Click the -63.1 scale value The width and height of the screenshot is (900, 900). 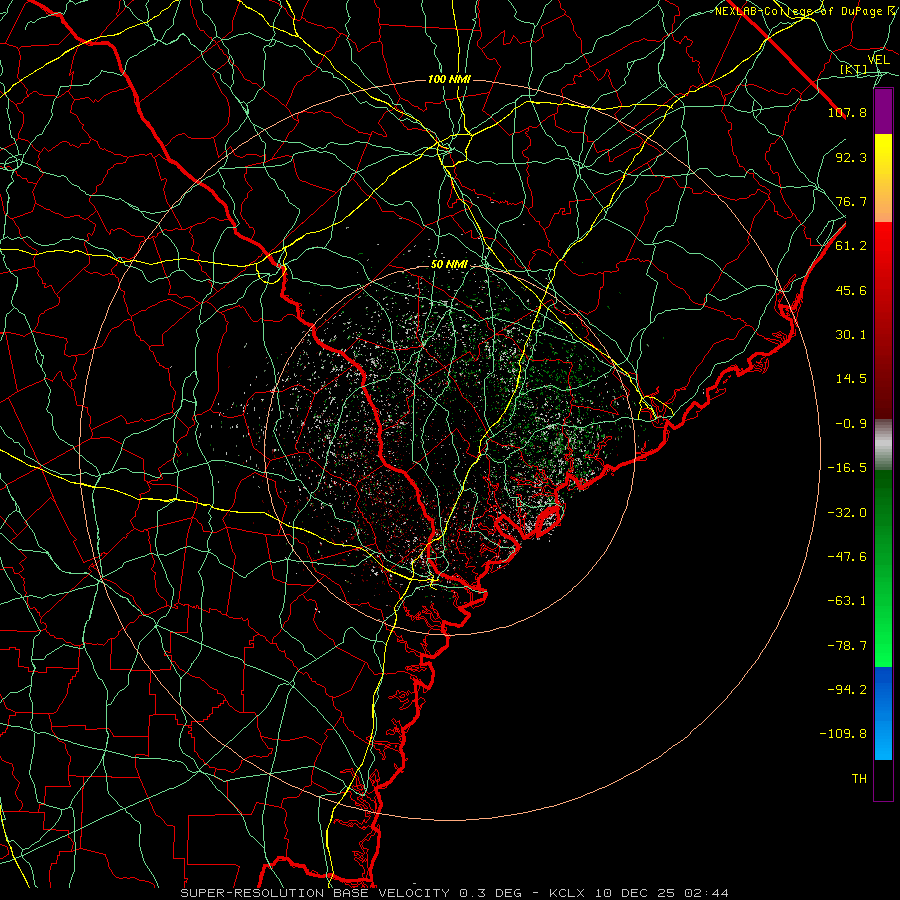point(847,601)
